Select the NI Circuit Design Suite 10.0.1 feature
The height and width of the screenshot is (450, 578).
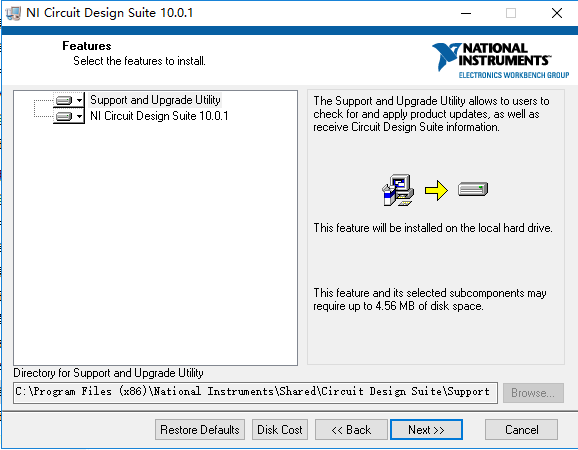point(159,116)
